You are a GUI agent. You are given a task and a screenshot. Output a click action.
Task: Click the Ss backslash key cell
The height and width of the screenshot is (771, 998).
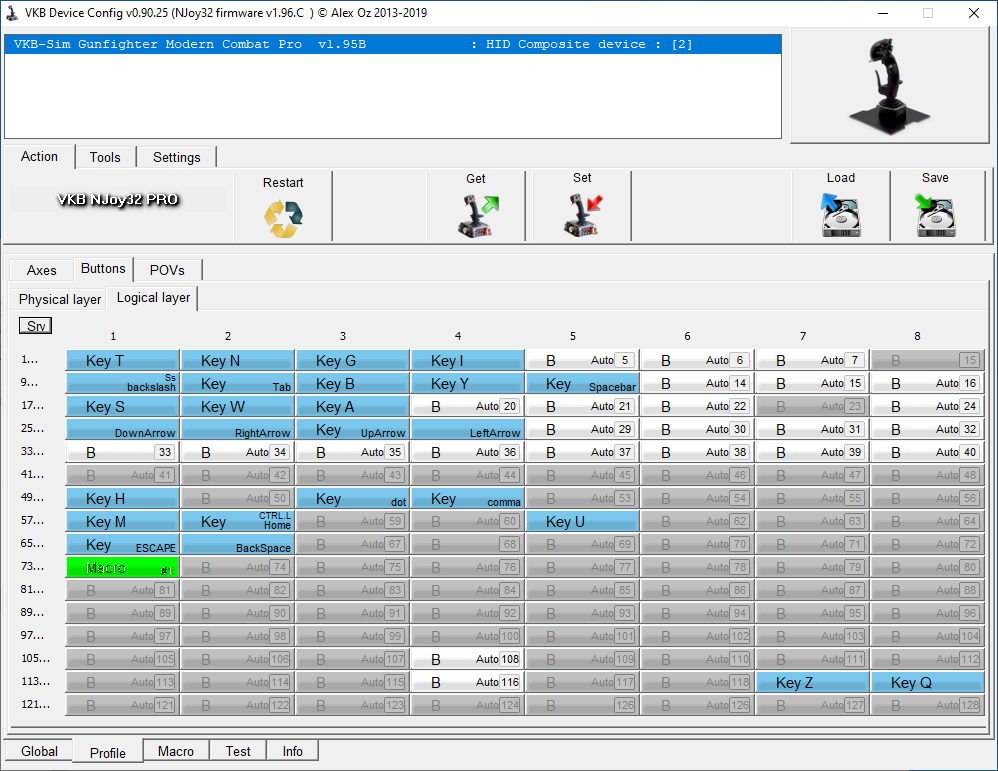pyautogui.click(x=122, y=383)
